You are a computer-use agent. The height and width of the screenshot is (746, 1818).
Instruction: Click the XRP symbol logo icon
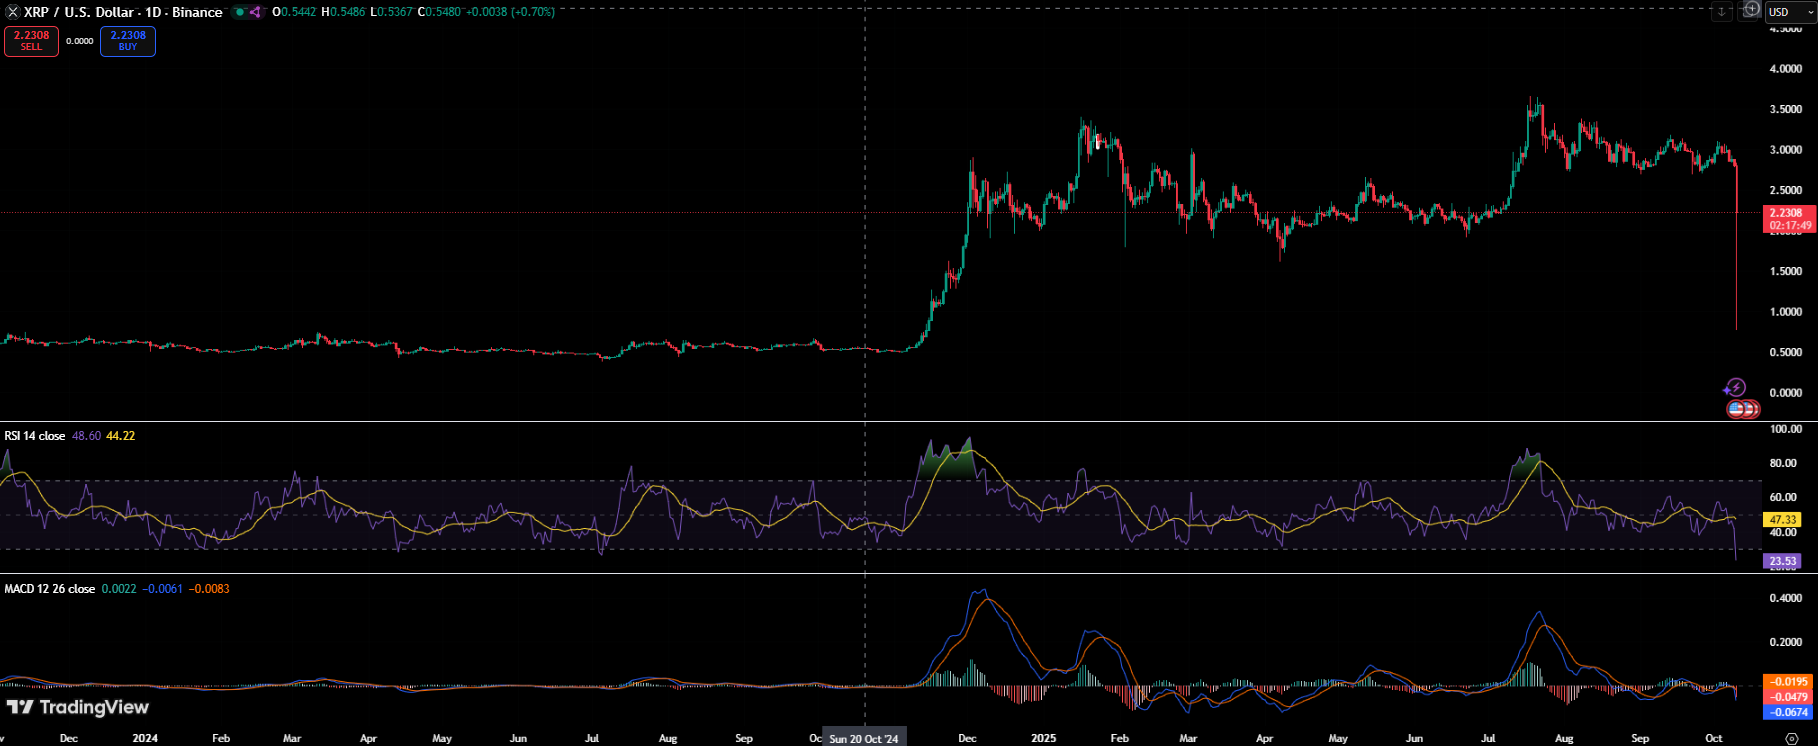13,12
